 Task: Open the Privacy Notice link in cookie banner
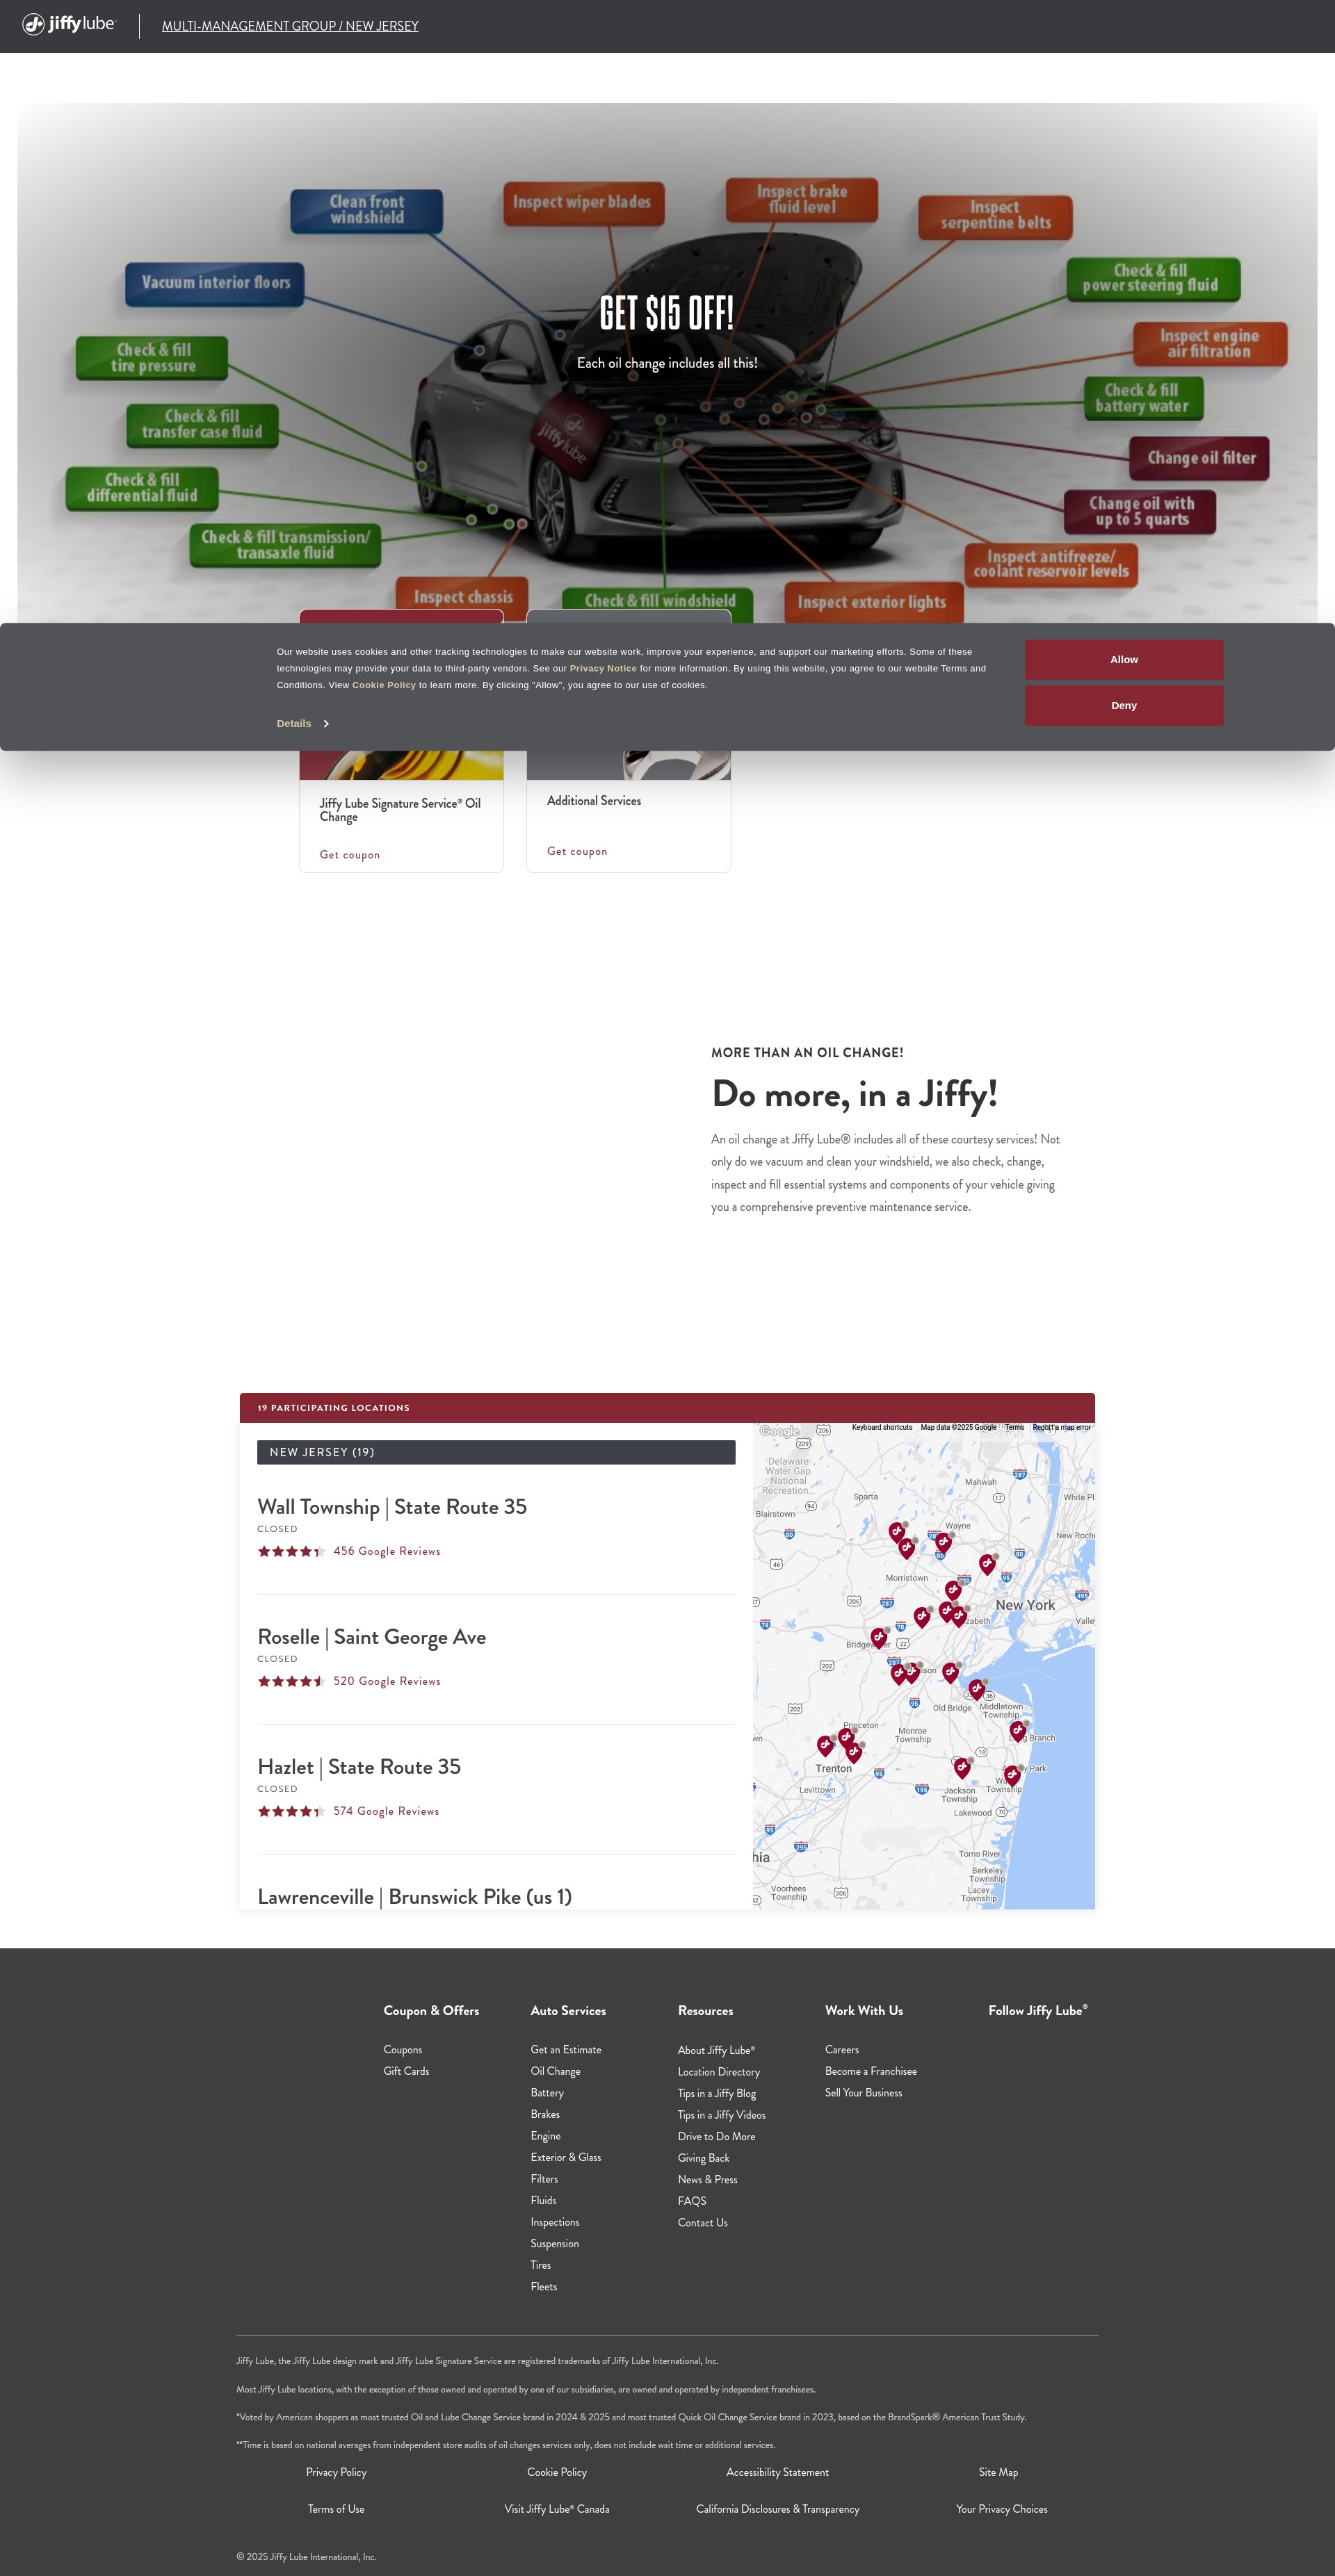pos(603,668)
